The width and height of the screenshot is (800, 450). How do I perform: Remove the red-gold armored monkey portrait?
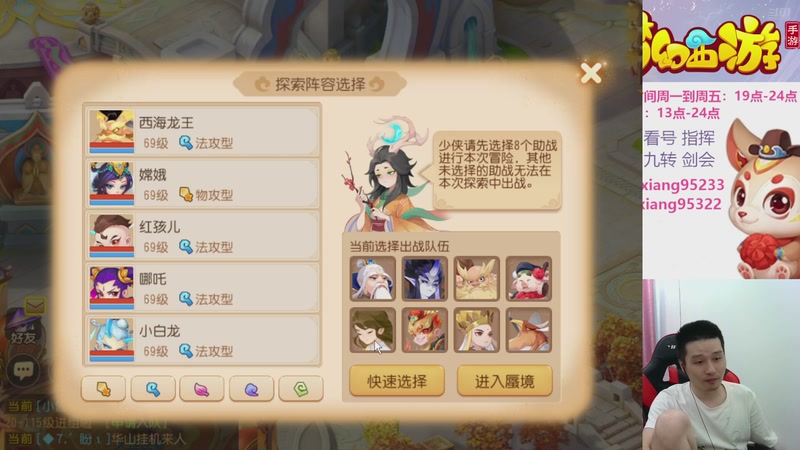424,330
